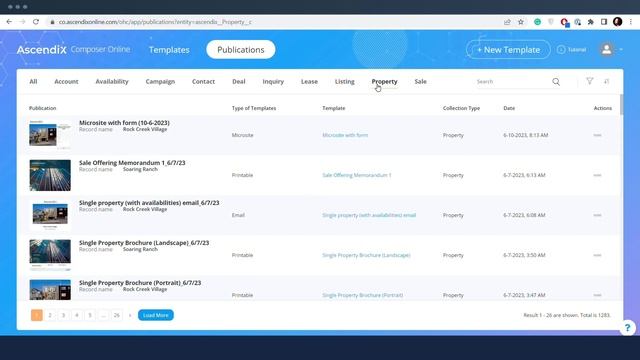Filter publications by Account
640x360 pixels.
point(67,82)
